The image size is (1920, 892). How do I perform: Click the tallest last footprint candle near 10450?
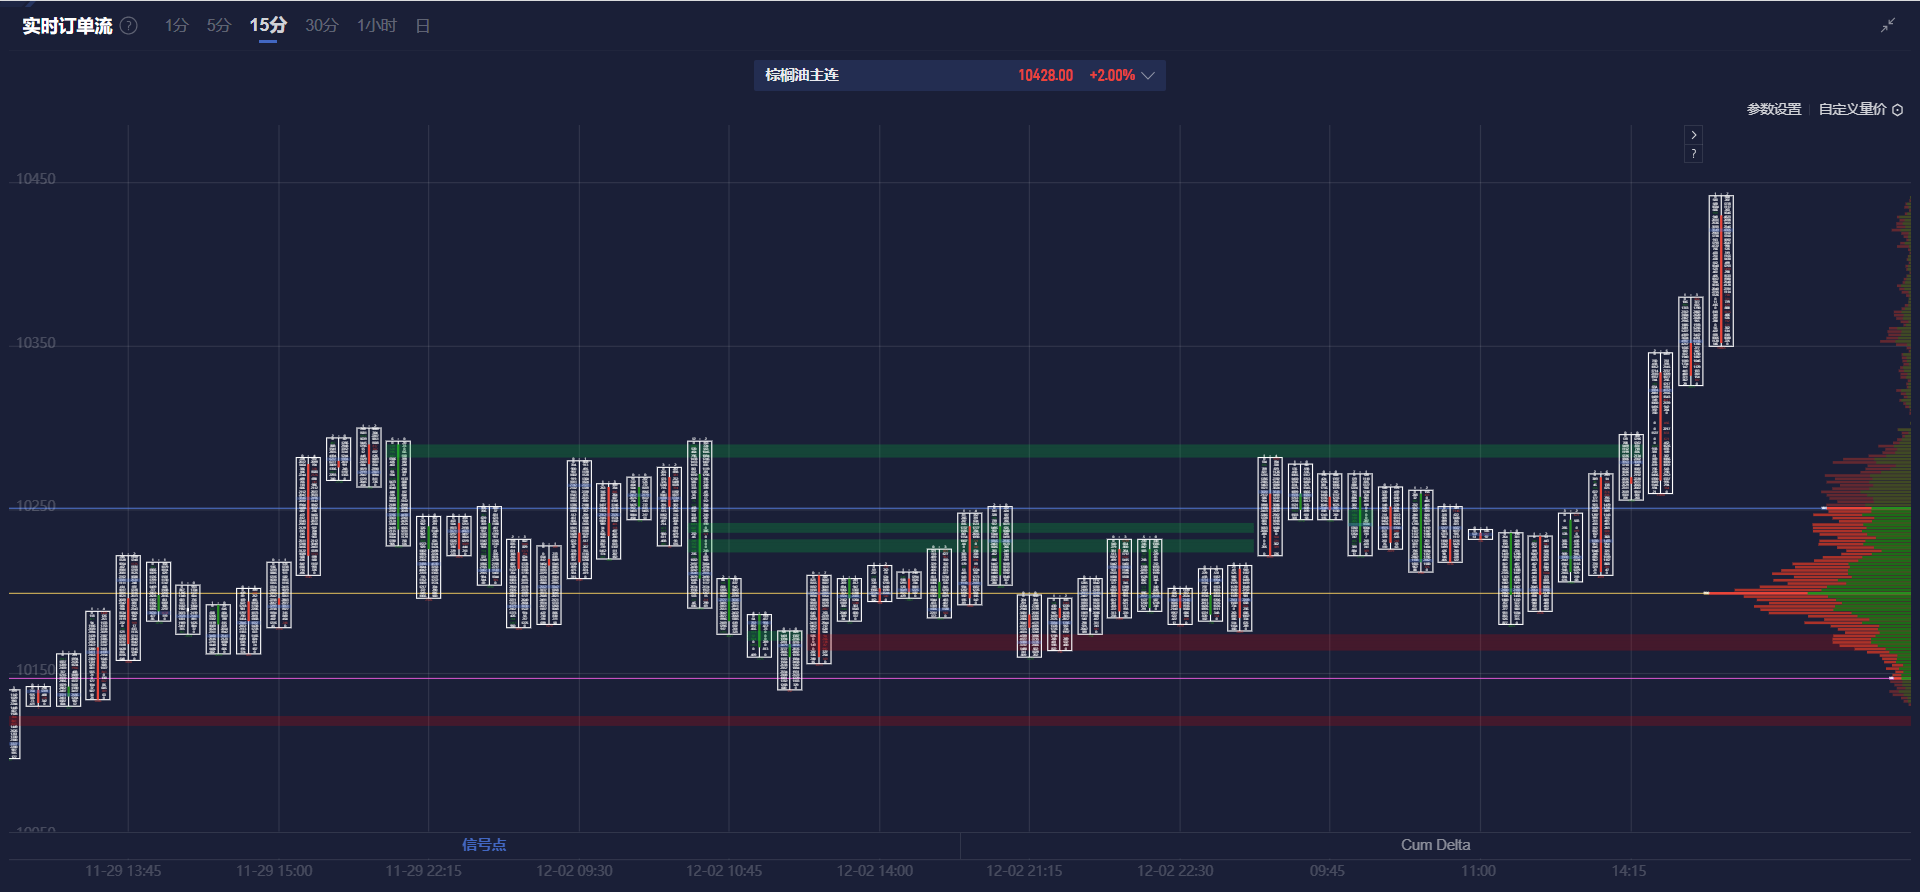1721,271
